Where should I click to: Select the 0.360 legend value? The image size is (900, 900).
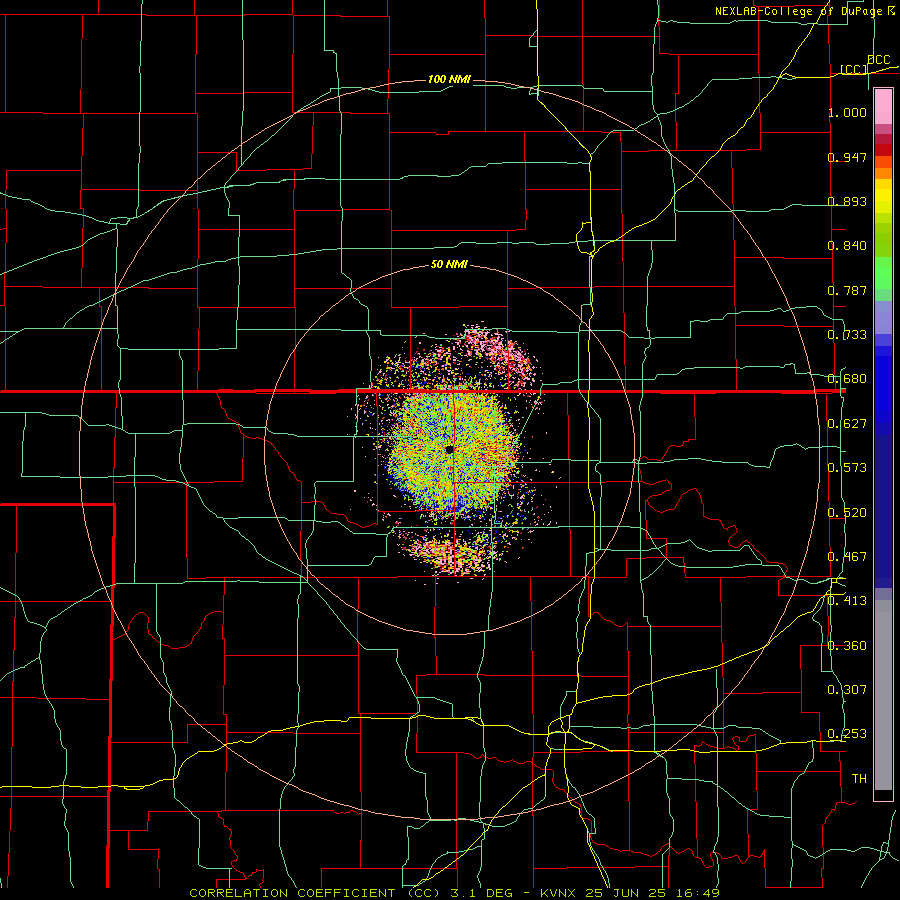(x=847, y=646)
